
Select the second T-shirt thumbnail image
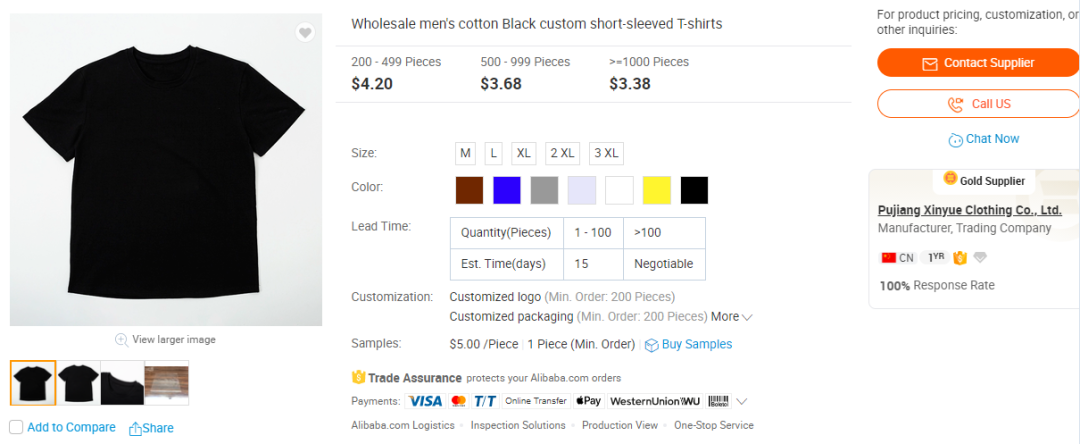coord(78,383)
